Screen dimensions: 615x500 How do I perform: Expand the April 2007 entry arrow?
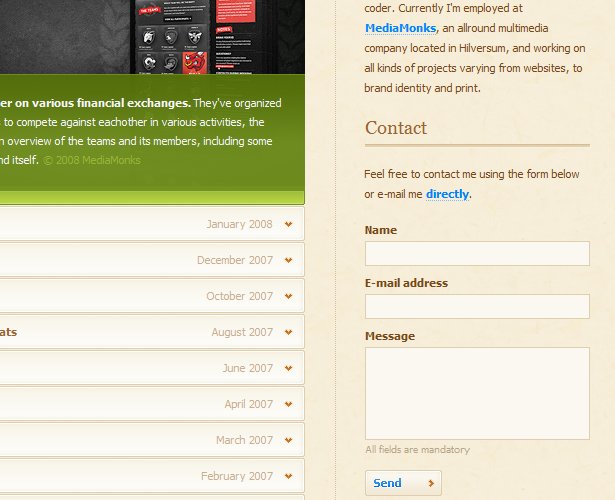(289, 404)
